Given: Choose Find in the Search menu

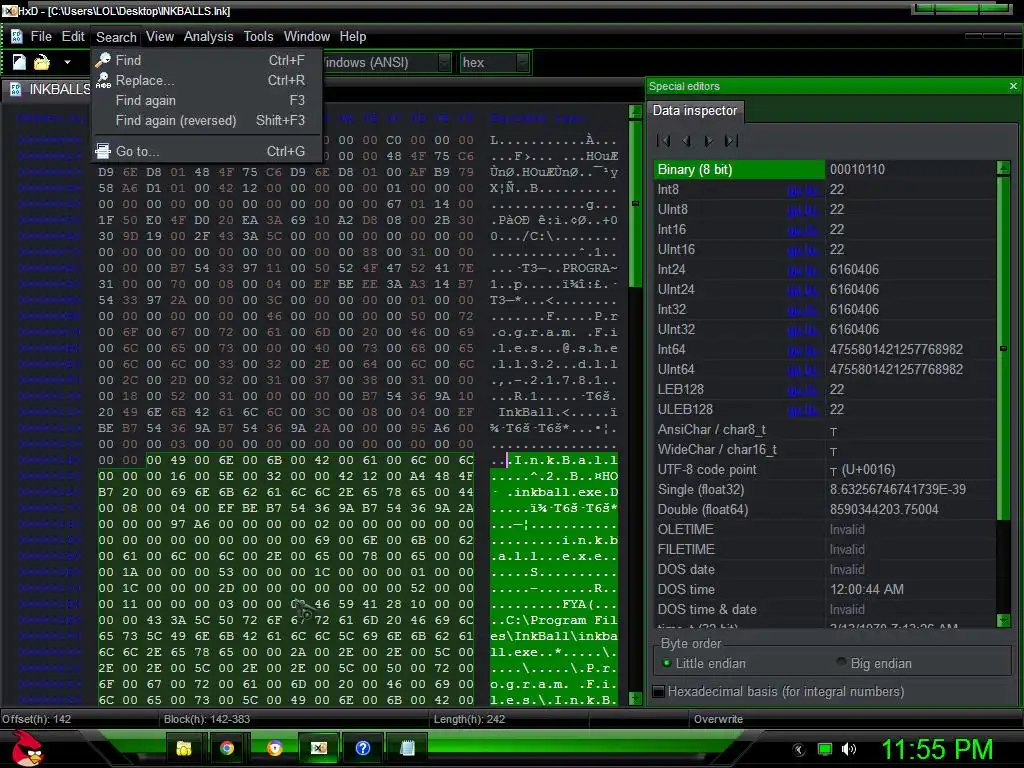Looking at the screenshot, I should click(208, 60).
